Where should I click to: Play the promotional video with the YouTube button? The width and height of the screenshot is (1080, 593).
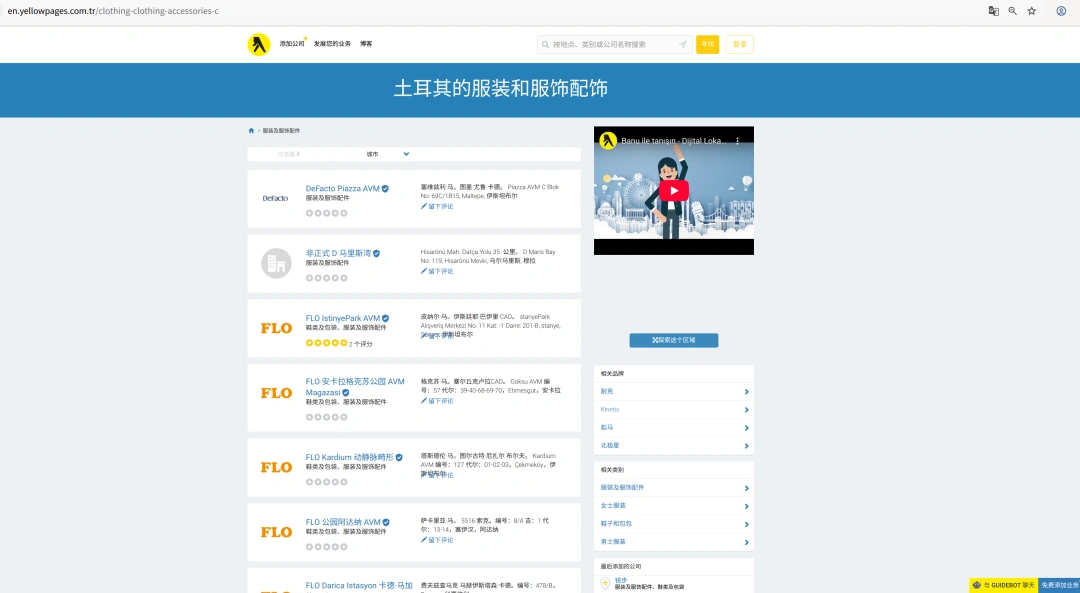673,190
